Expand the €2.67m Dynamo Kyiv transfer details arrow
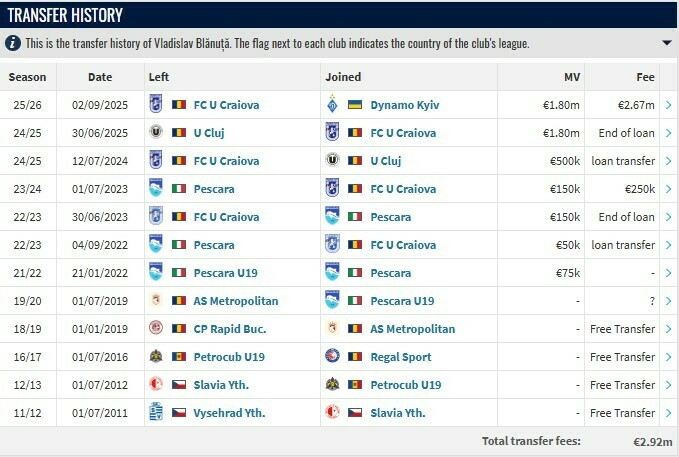The image size is (679, 457). [x=668, y=104]
